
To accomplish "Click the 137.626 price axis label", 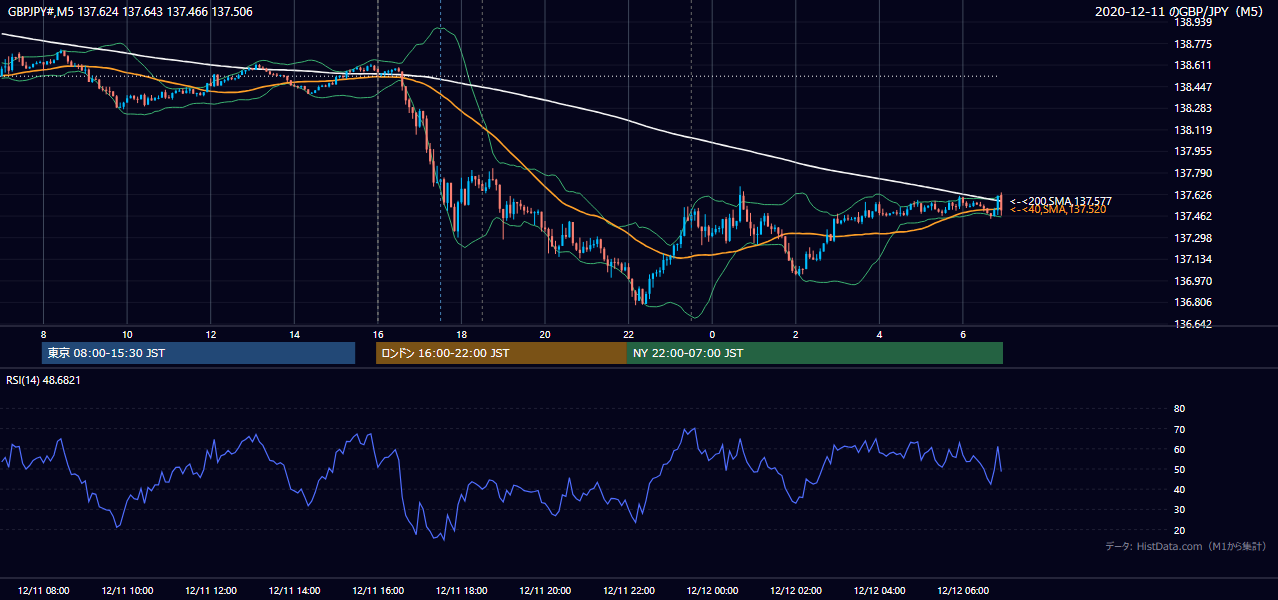I will click(x=1194, y=195).
